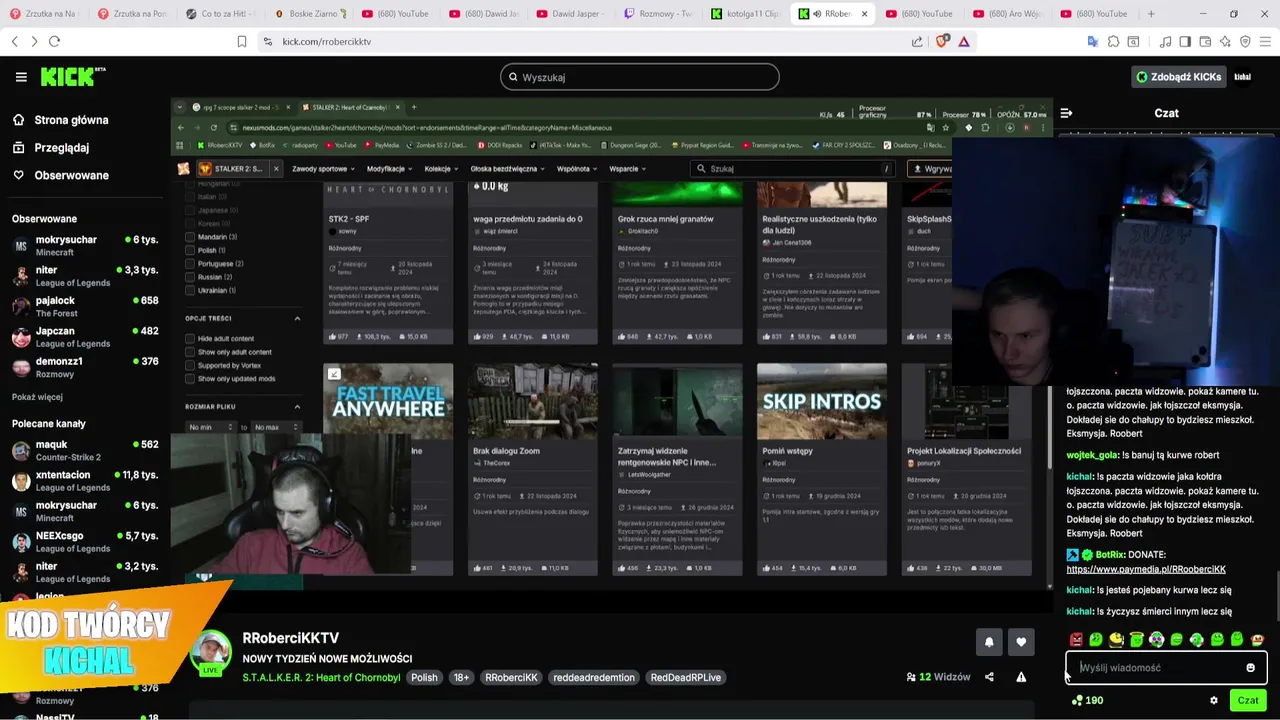This screenshot has height=720, width=1280.
Task: Share the stream using the share icon
Action: coord(989,677)
